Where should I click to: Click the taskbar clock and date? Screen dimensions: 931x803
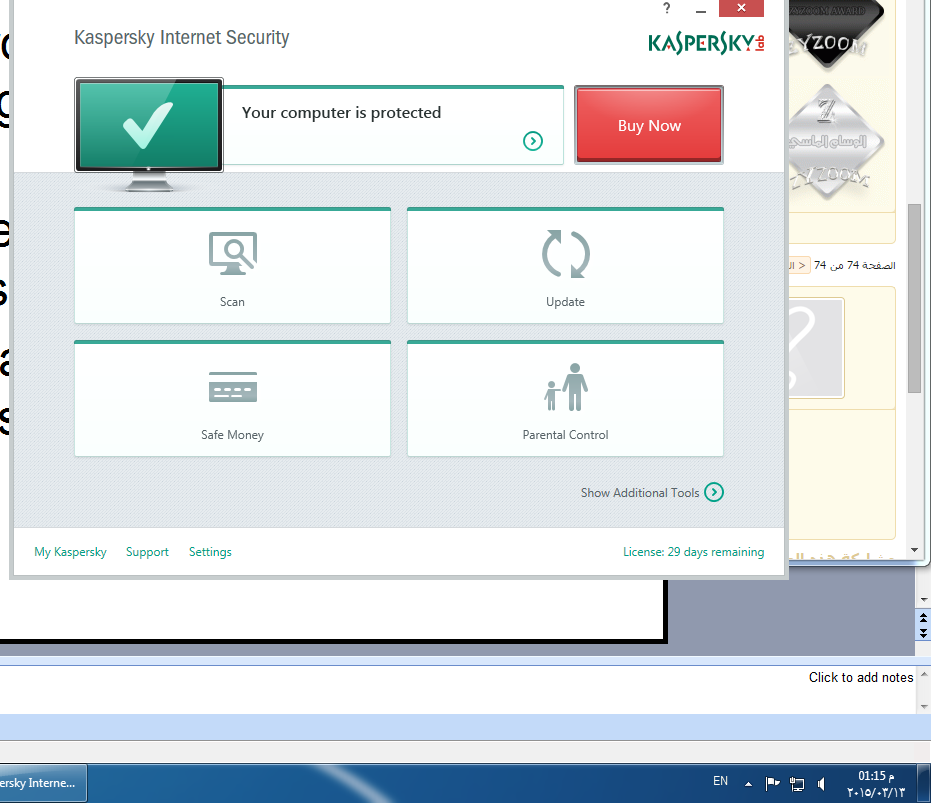point(876,784)
